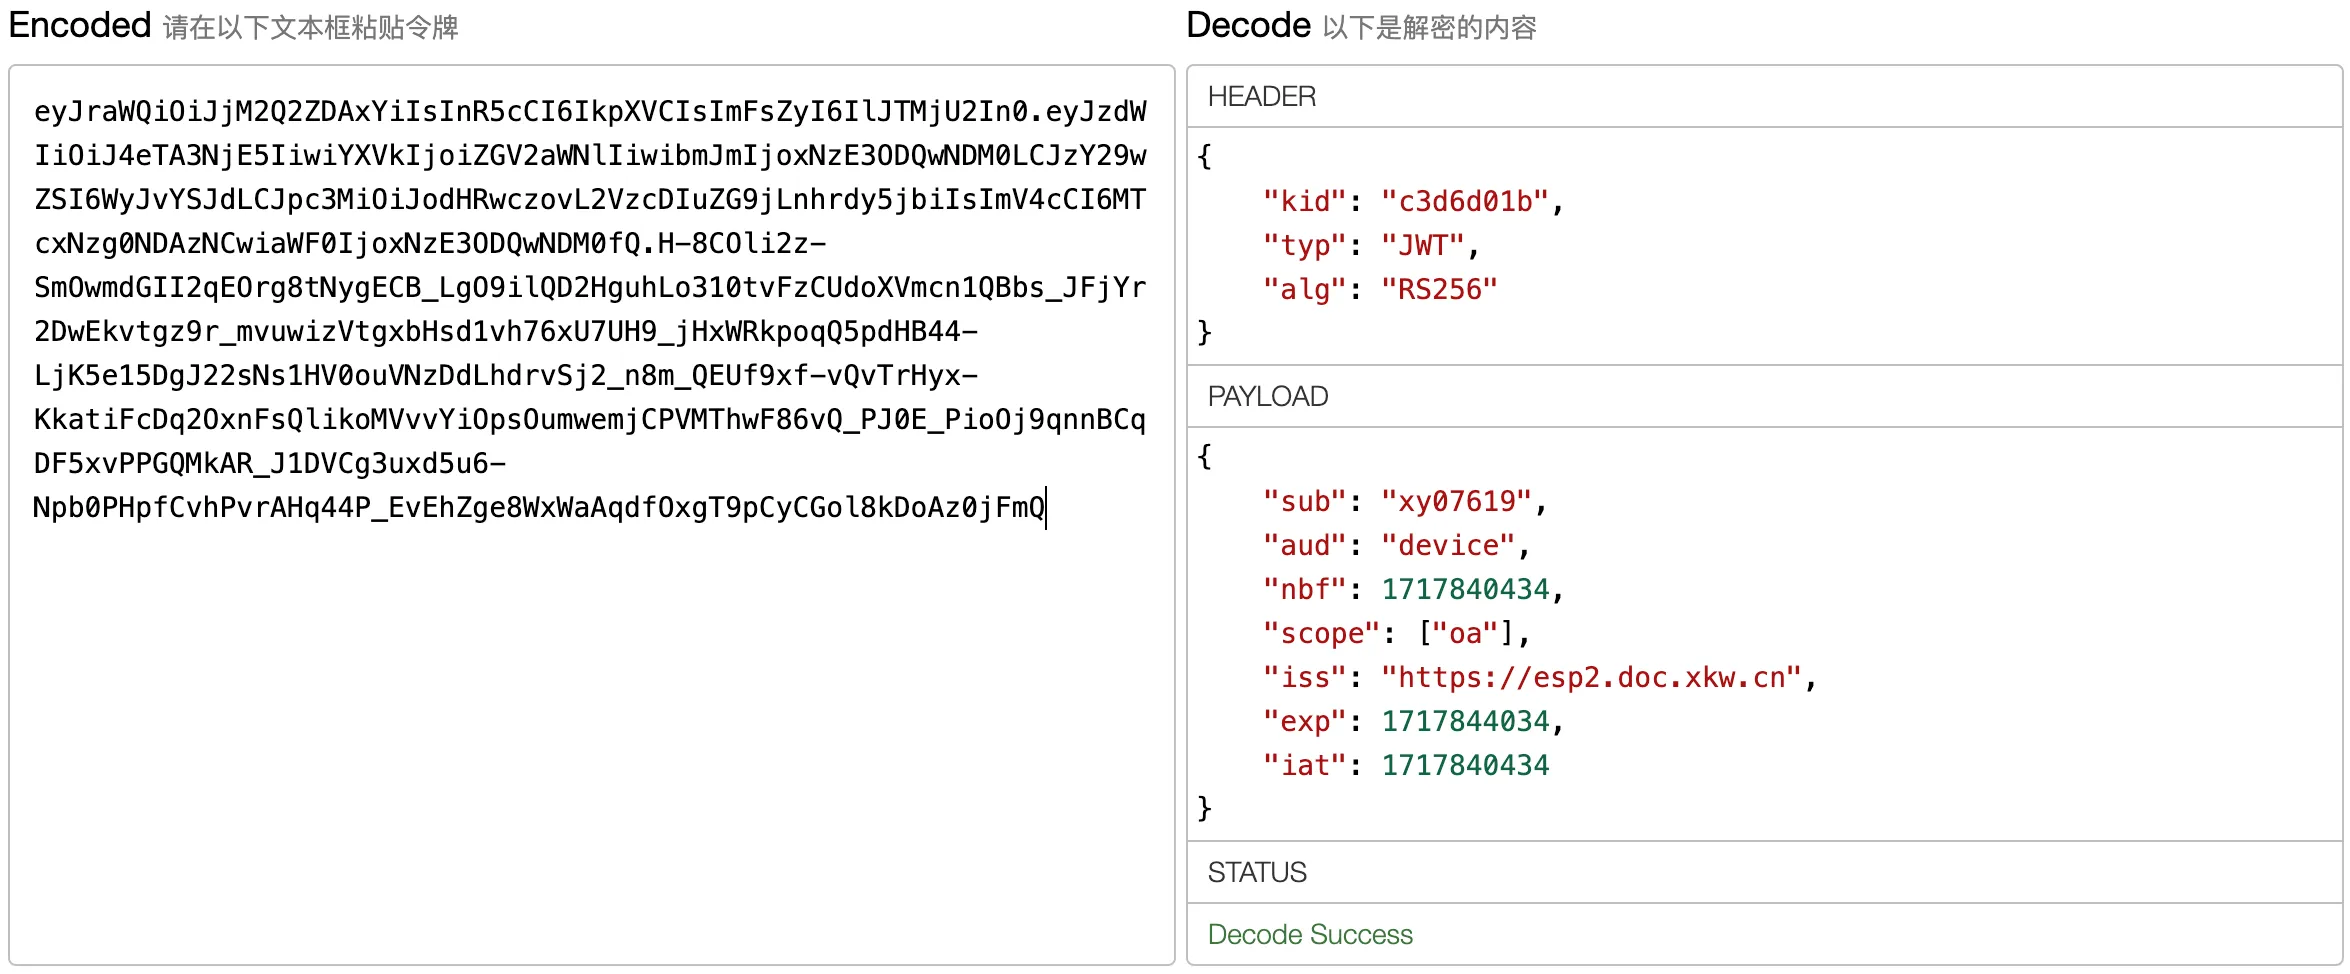Click the "Decode Success" status message
This screenshot has width=2350, height=974.
click(x=1309, y=935)
